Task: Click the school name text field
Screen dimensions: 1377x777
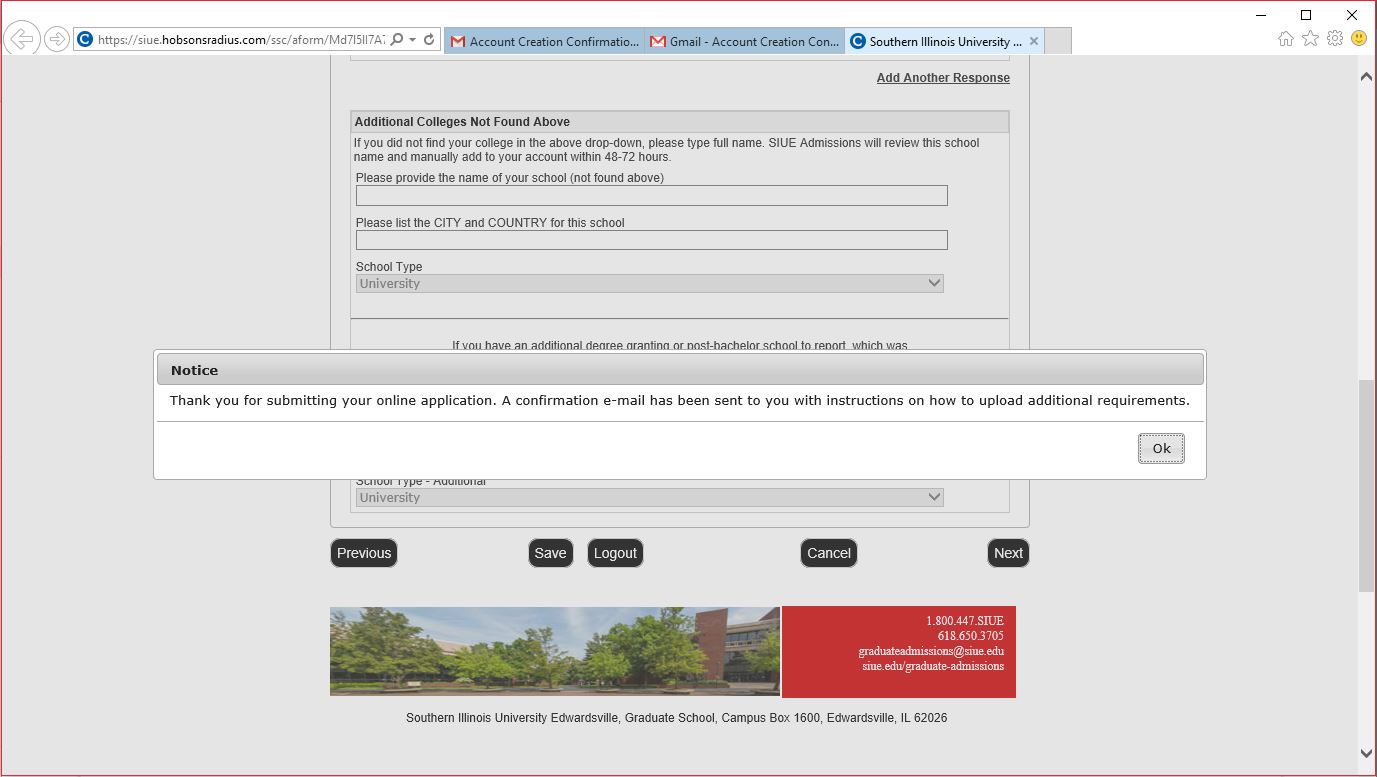Action: click(x=651, y=196)
